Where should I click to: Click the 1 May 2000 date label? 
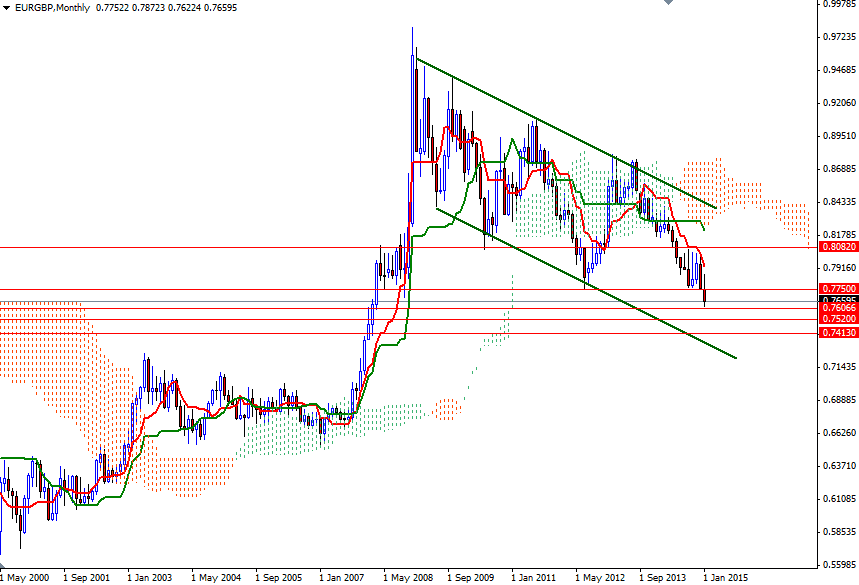[23, 577]
